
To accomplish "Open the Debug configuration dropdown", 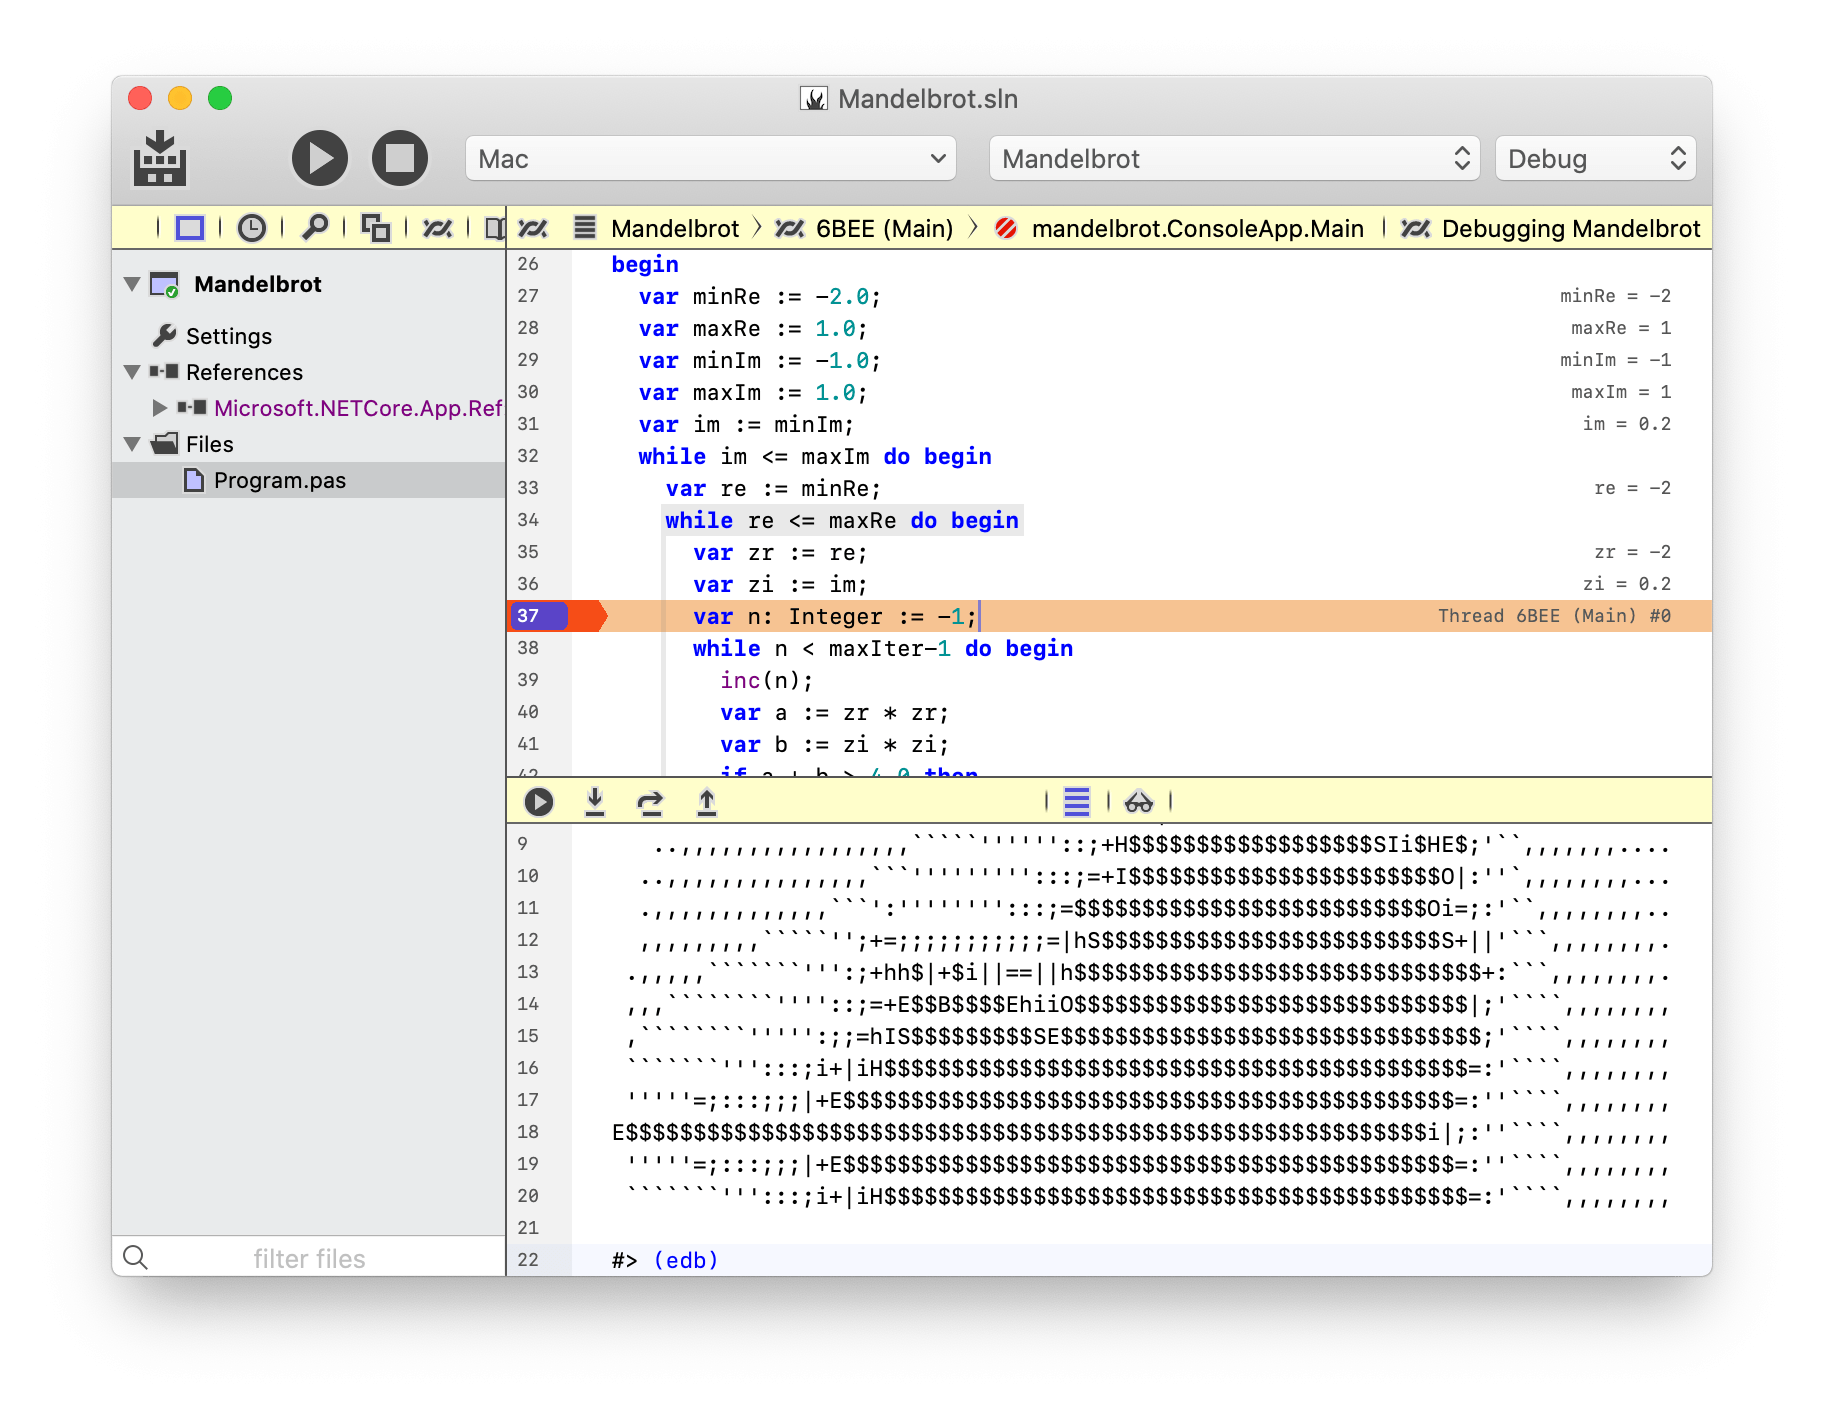I will pos(1595,159).
